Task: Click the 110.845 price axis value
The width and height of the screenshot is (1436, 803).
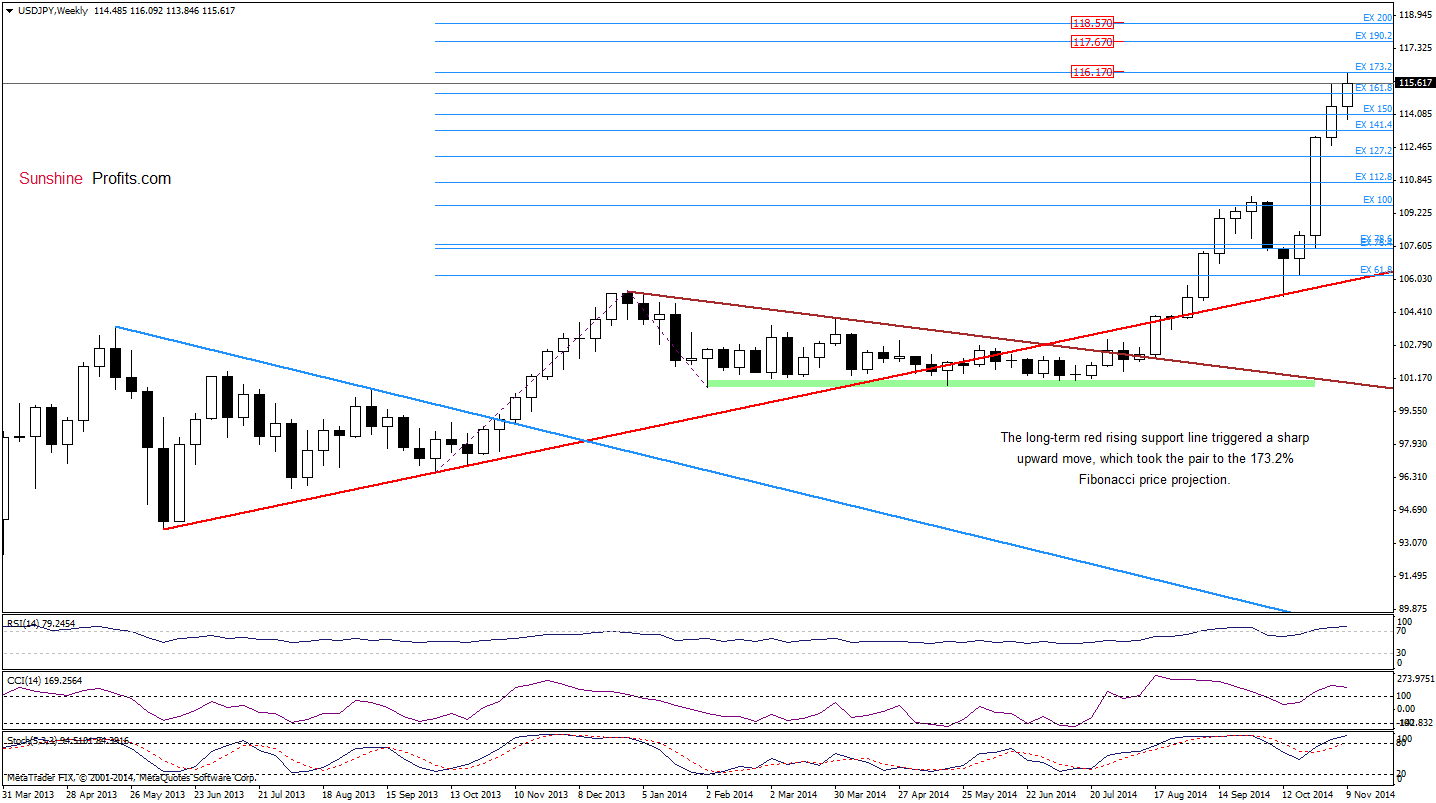Action: (x=1416, y=180)
